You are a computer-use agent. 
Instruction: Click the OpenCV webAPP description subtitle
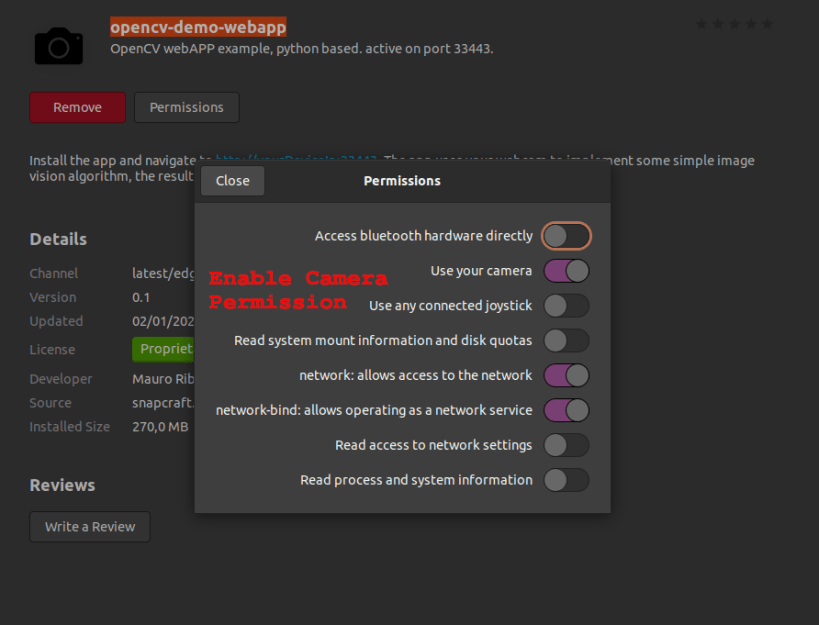[301, 49]
